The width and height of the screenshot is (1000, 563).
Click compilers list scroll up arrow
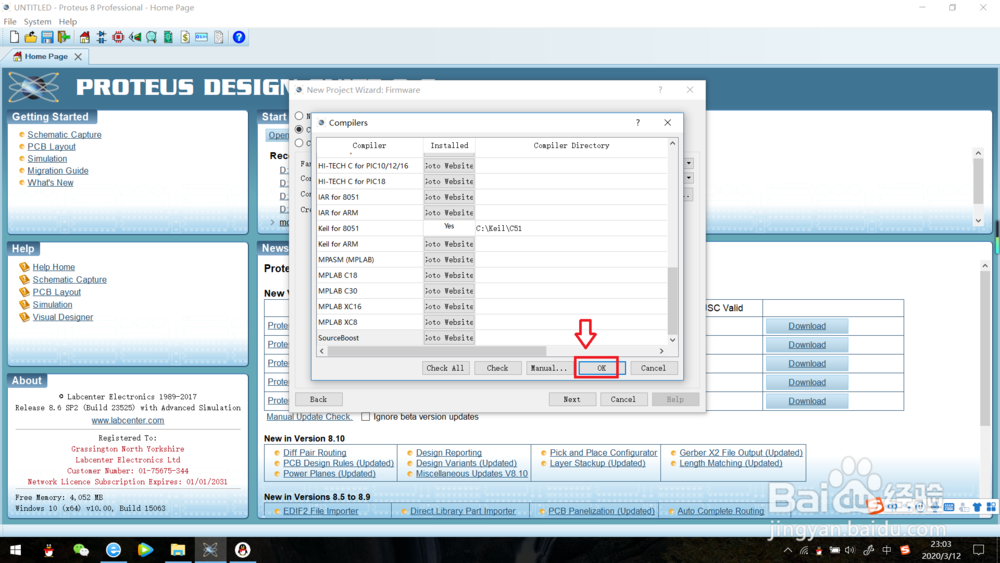coord(672,144)
